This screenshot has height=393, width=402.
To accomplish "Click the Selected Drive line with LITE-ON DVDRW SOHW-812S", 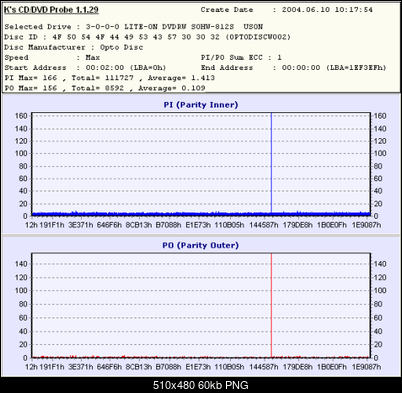I will 133,27.
